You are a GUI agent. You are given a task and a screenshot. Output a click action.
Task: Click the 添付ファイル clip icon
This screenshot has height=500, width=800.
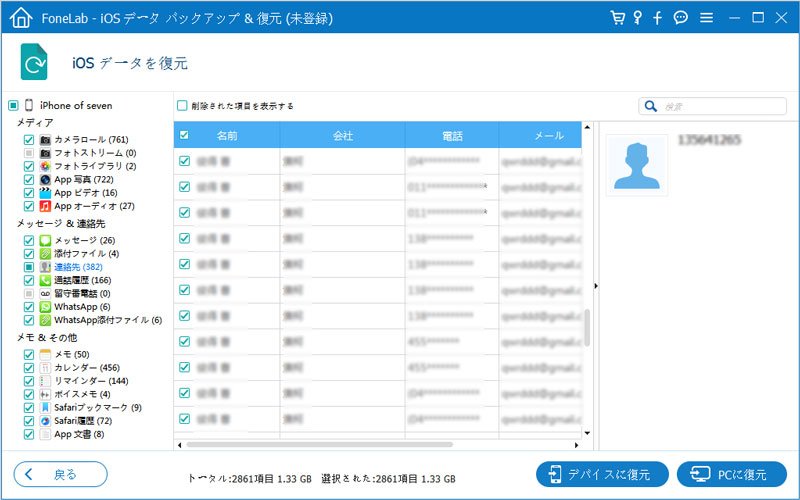pos(45,253)
